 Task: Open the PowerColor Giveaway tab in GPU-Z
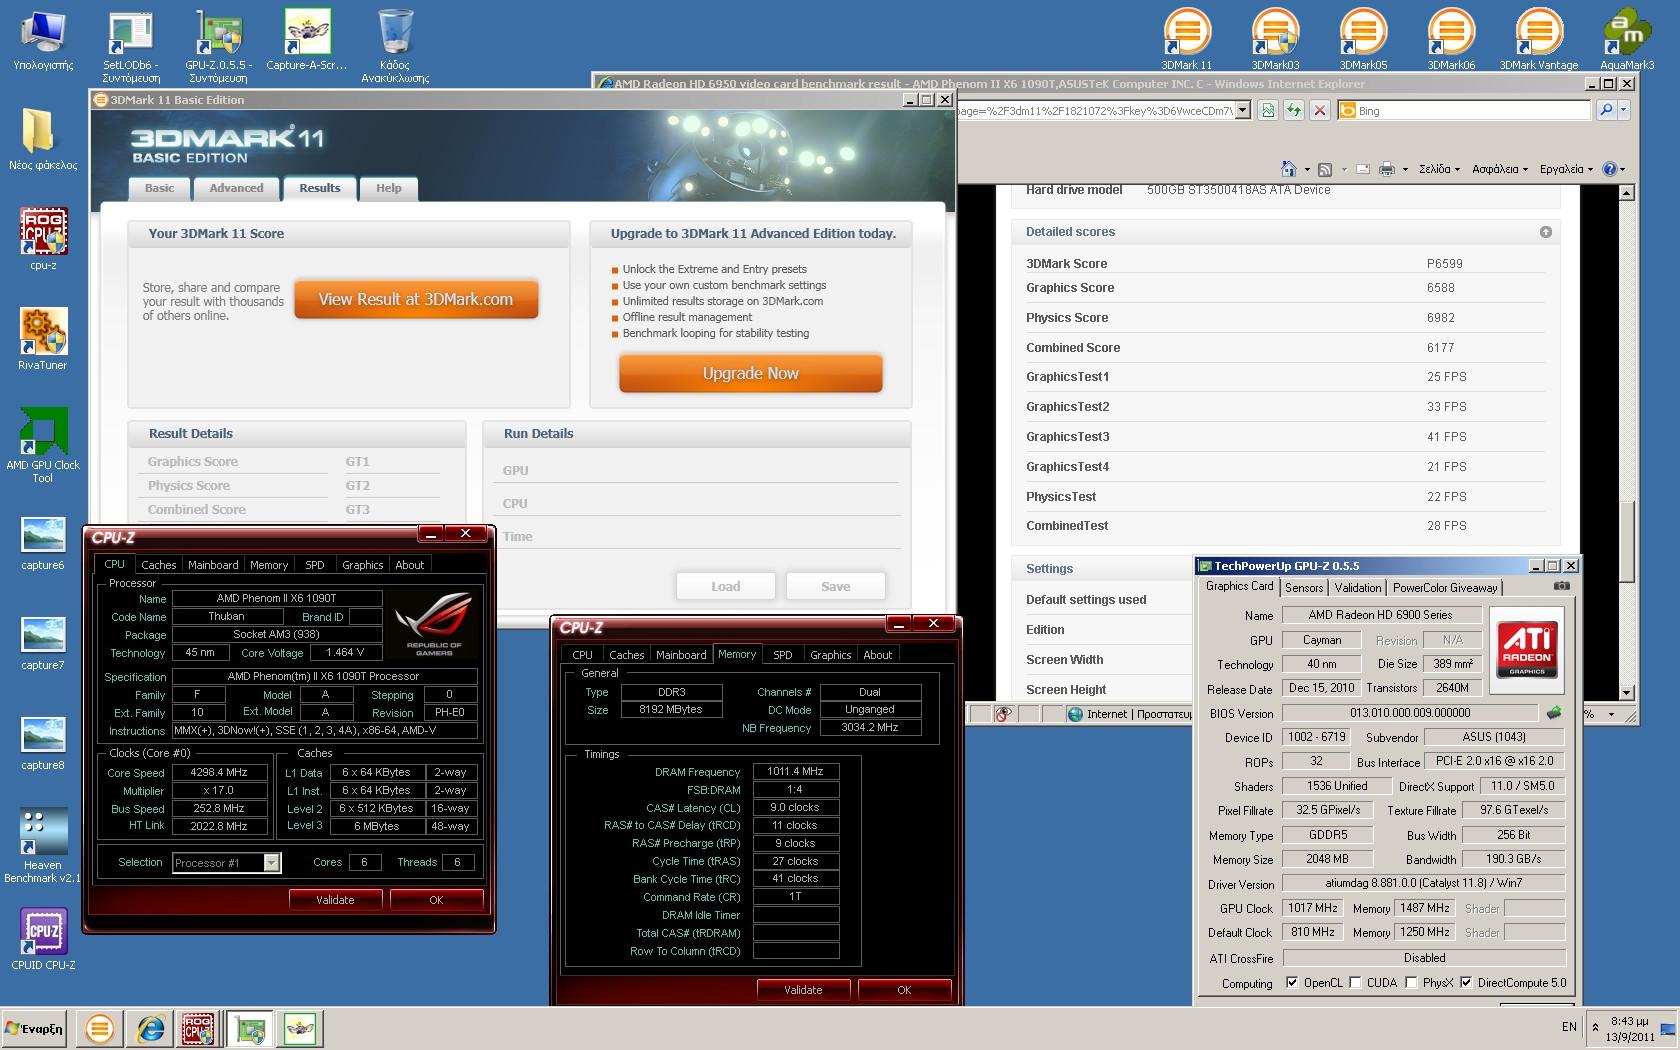(1445, 588)
